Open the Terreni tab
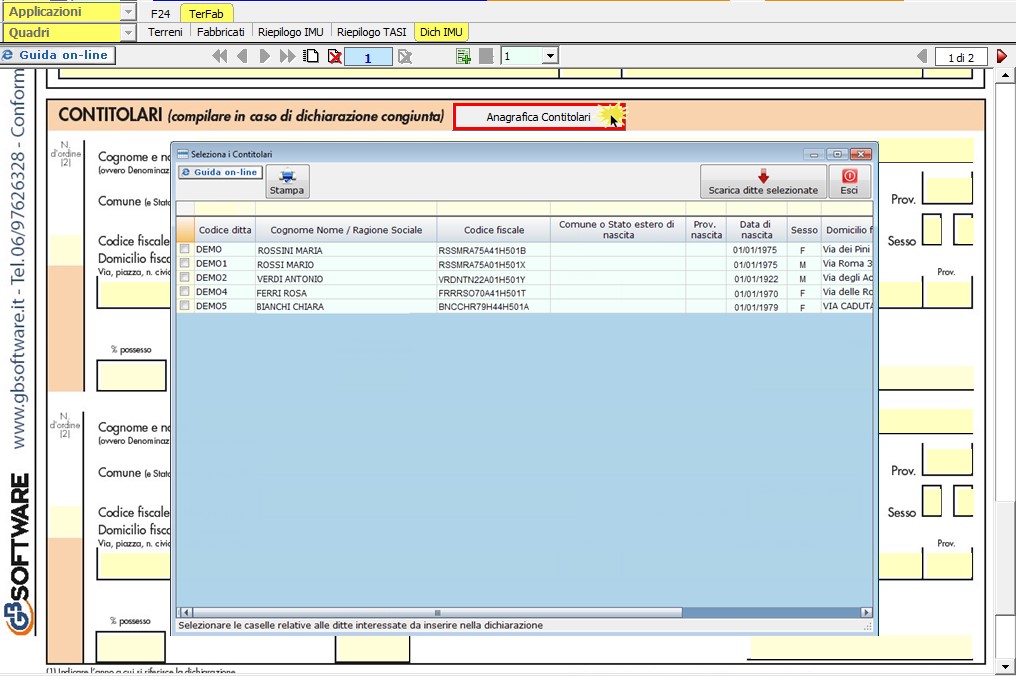 [165, 32]
